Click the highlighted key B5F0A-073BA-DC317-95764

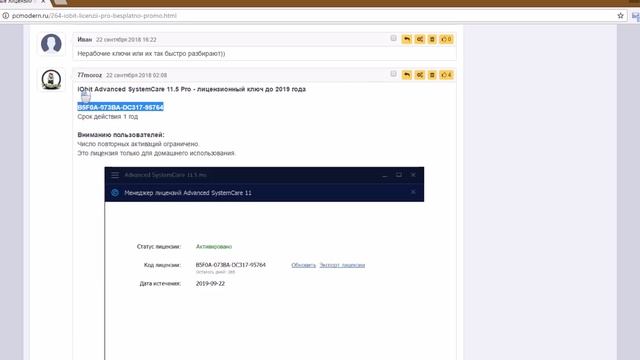pyautogui.click(x=120, y=107)
